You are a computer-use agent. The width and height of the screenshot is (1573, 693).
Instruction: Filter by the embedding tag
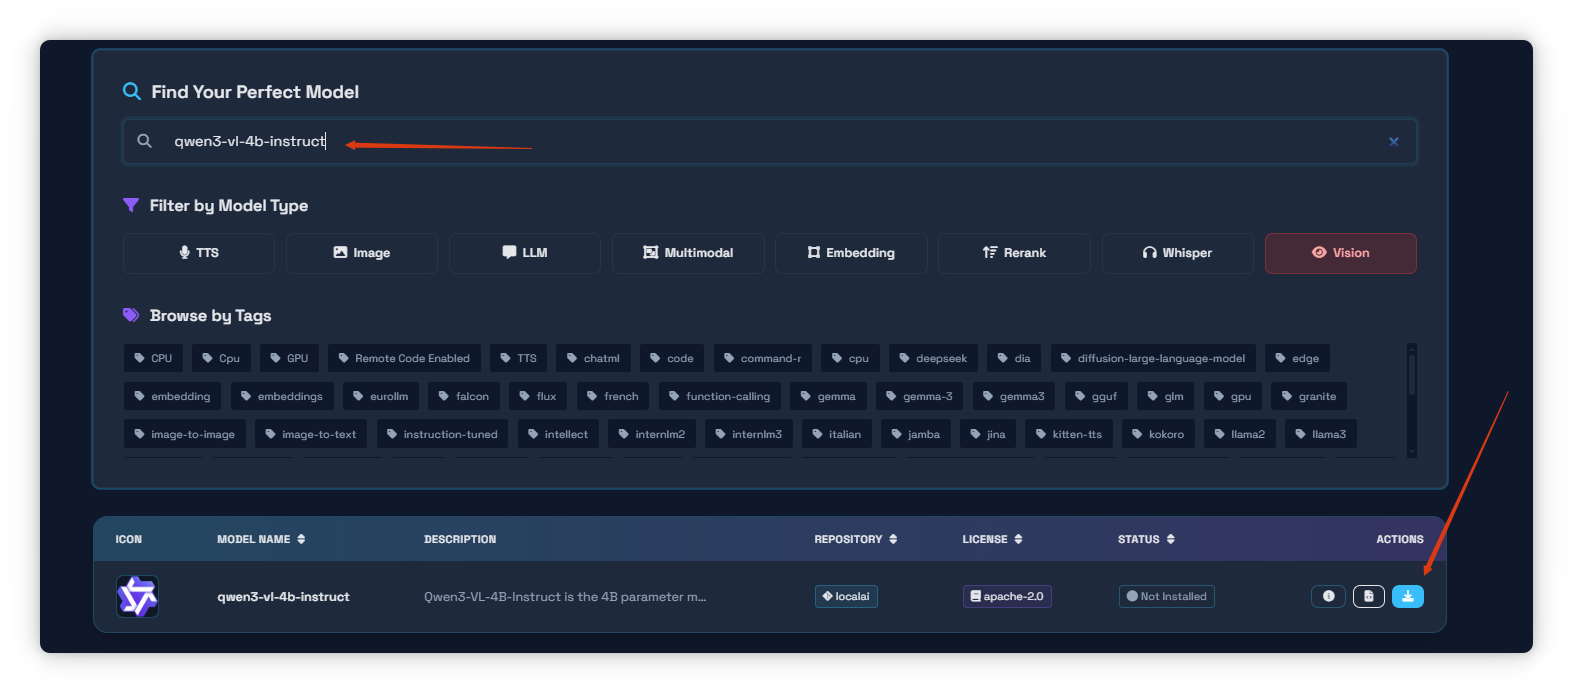pyautogui.click(x=173, y=396)
